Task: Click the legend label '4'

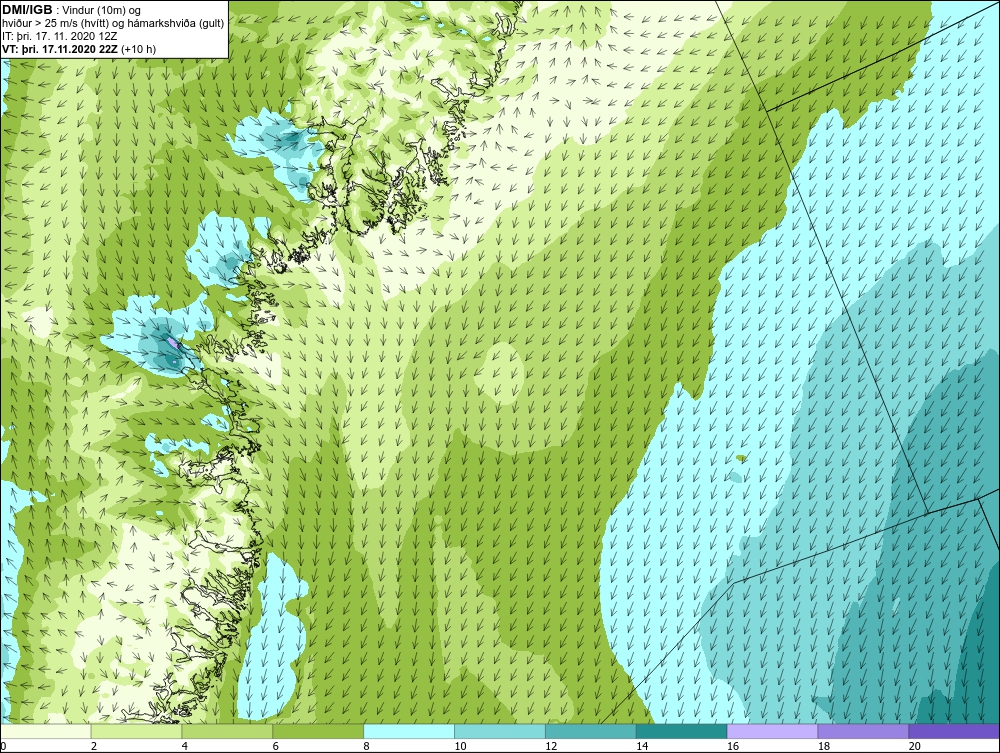Action: pos(184,746)
